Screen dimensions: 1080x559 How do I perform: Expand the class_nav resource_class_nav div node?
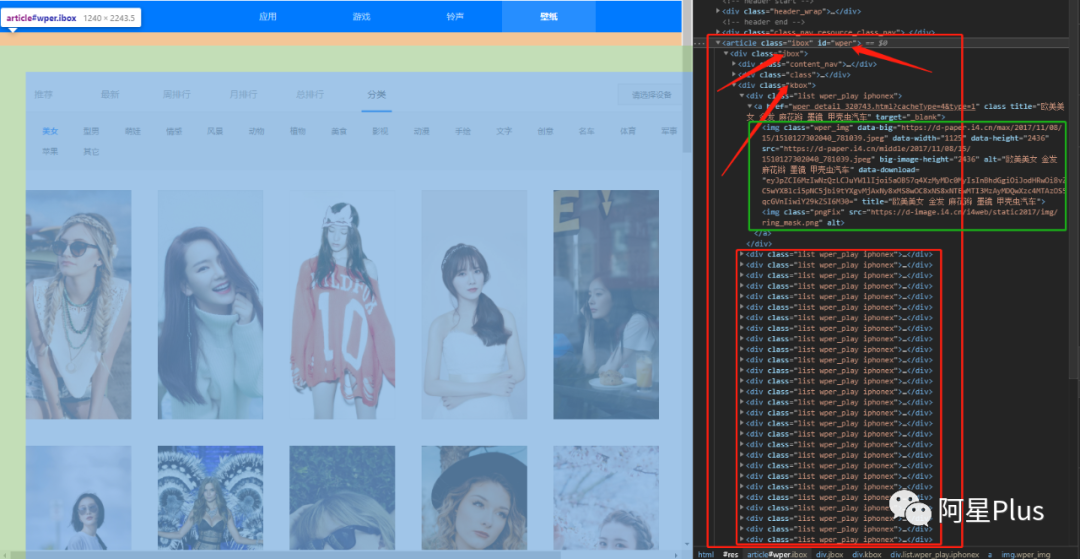[x=719, y=32]
